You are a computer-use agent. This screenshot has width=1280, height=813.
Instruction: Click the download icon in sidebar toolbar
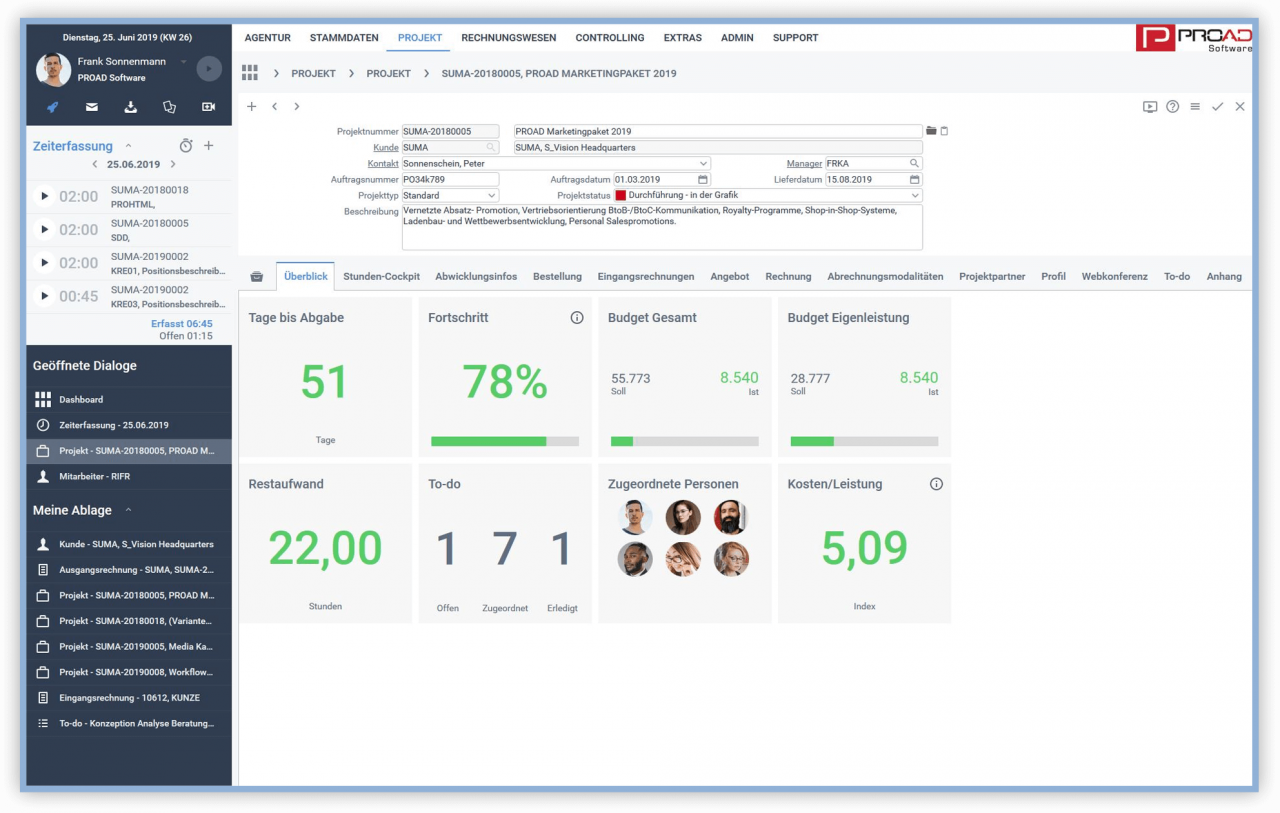point(130,107)
